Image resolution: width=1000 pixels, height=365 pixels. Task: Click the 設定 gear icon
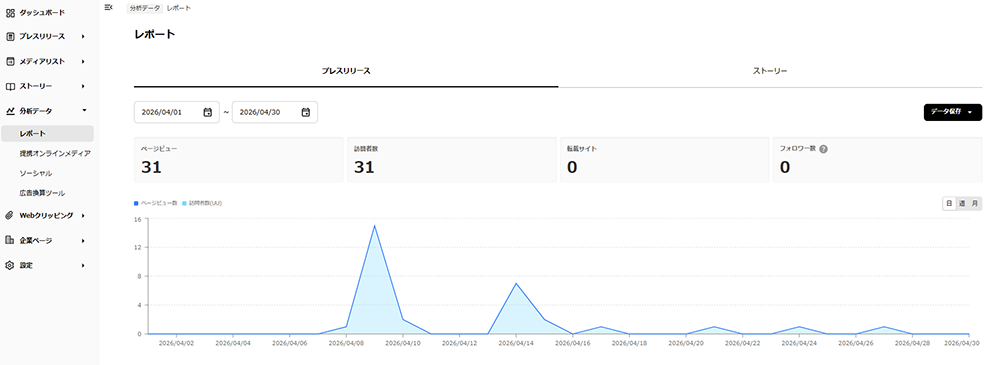click(x=10, y=265)
